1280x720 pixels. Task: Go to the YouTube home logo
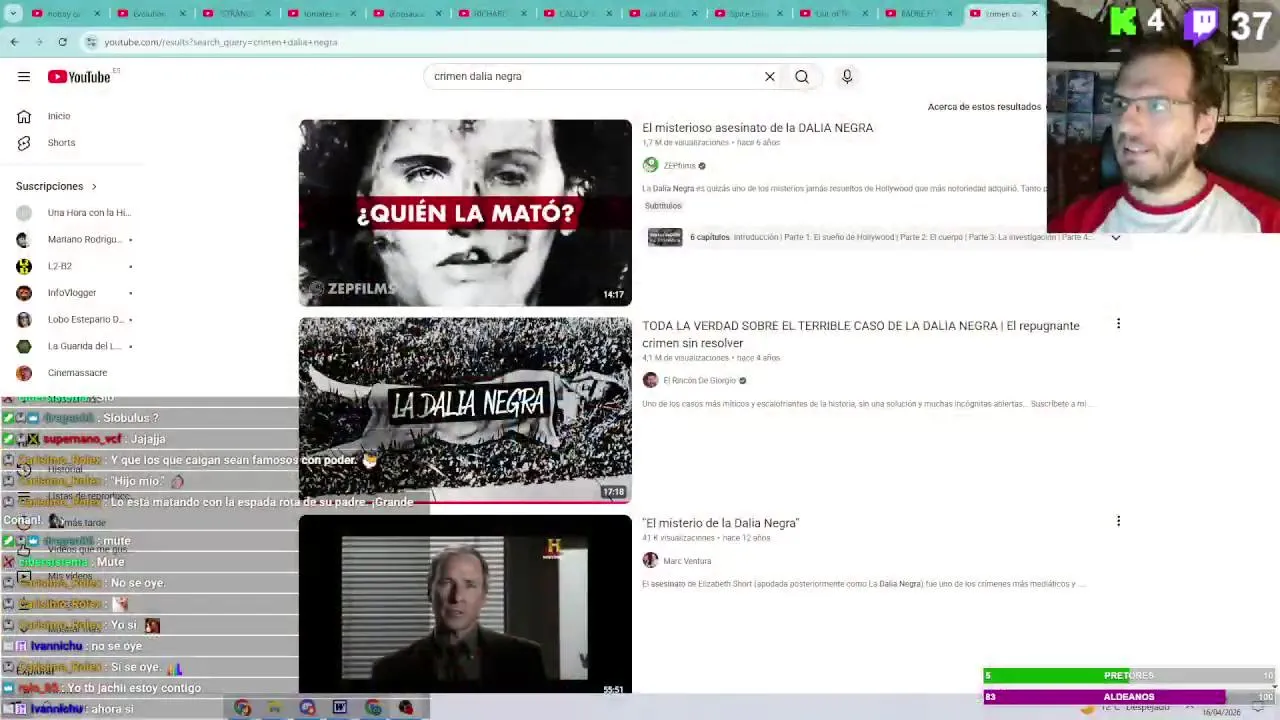(79, 77)
